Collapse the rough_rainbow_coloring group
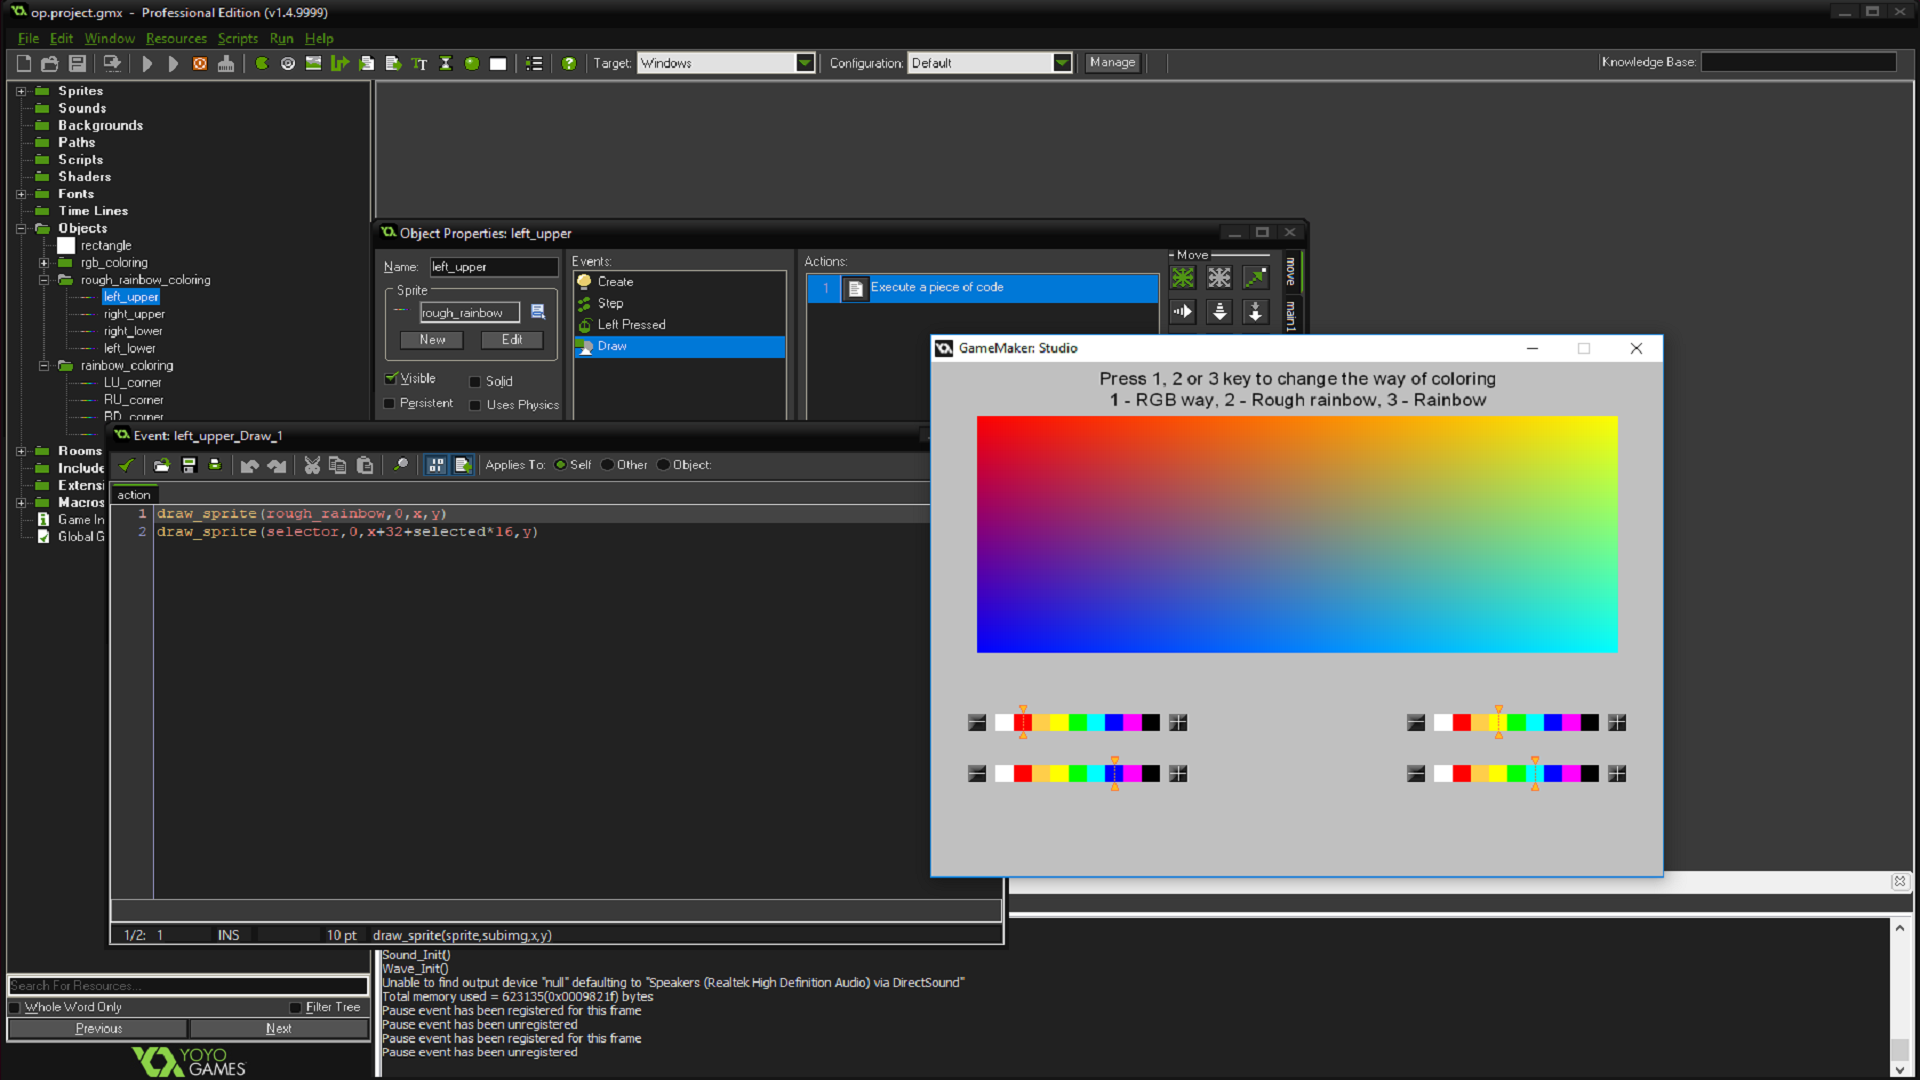Viewport: 1920px width, 1080px height. 44,280
